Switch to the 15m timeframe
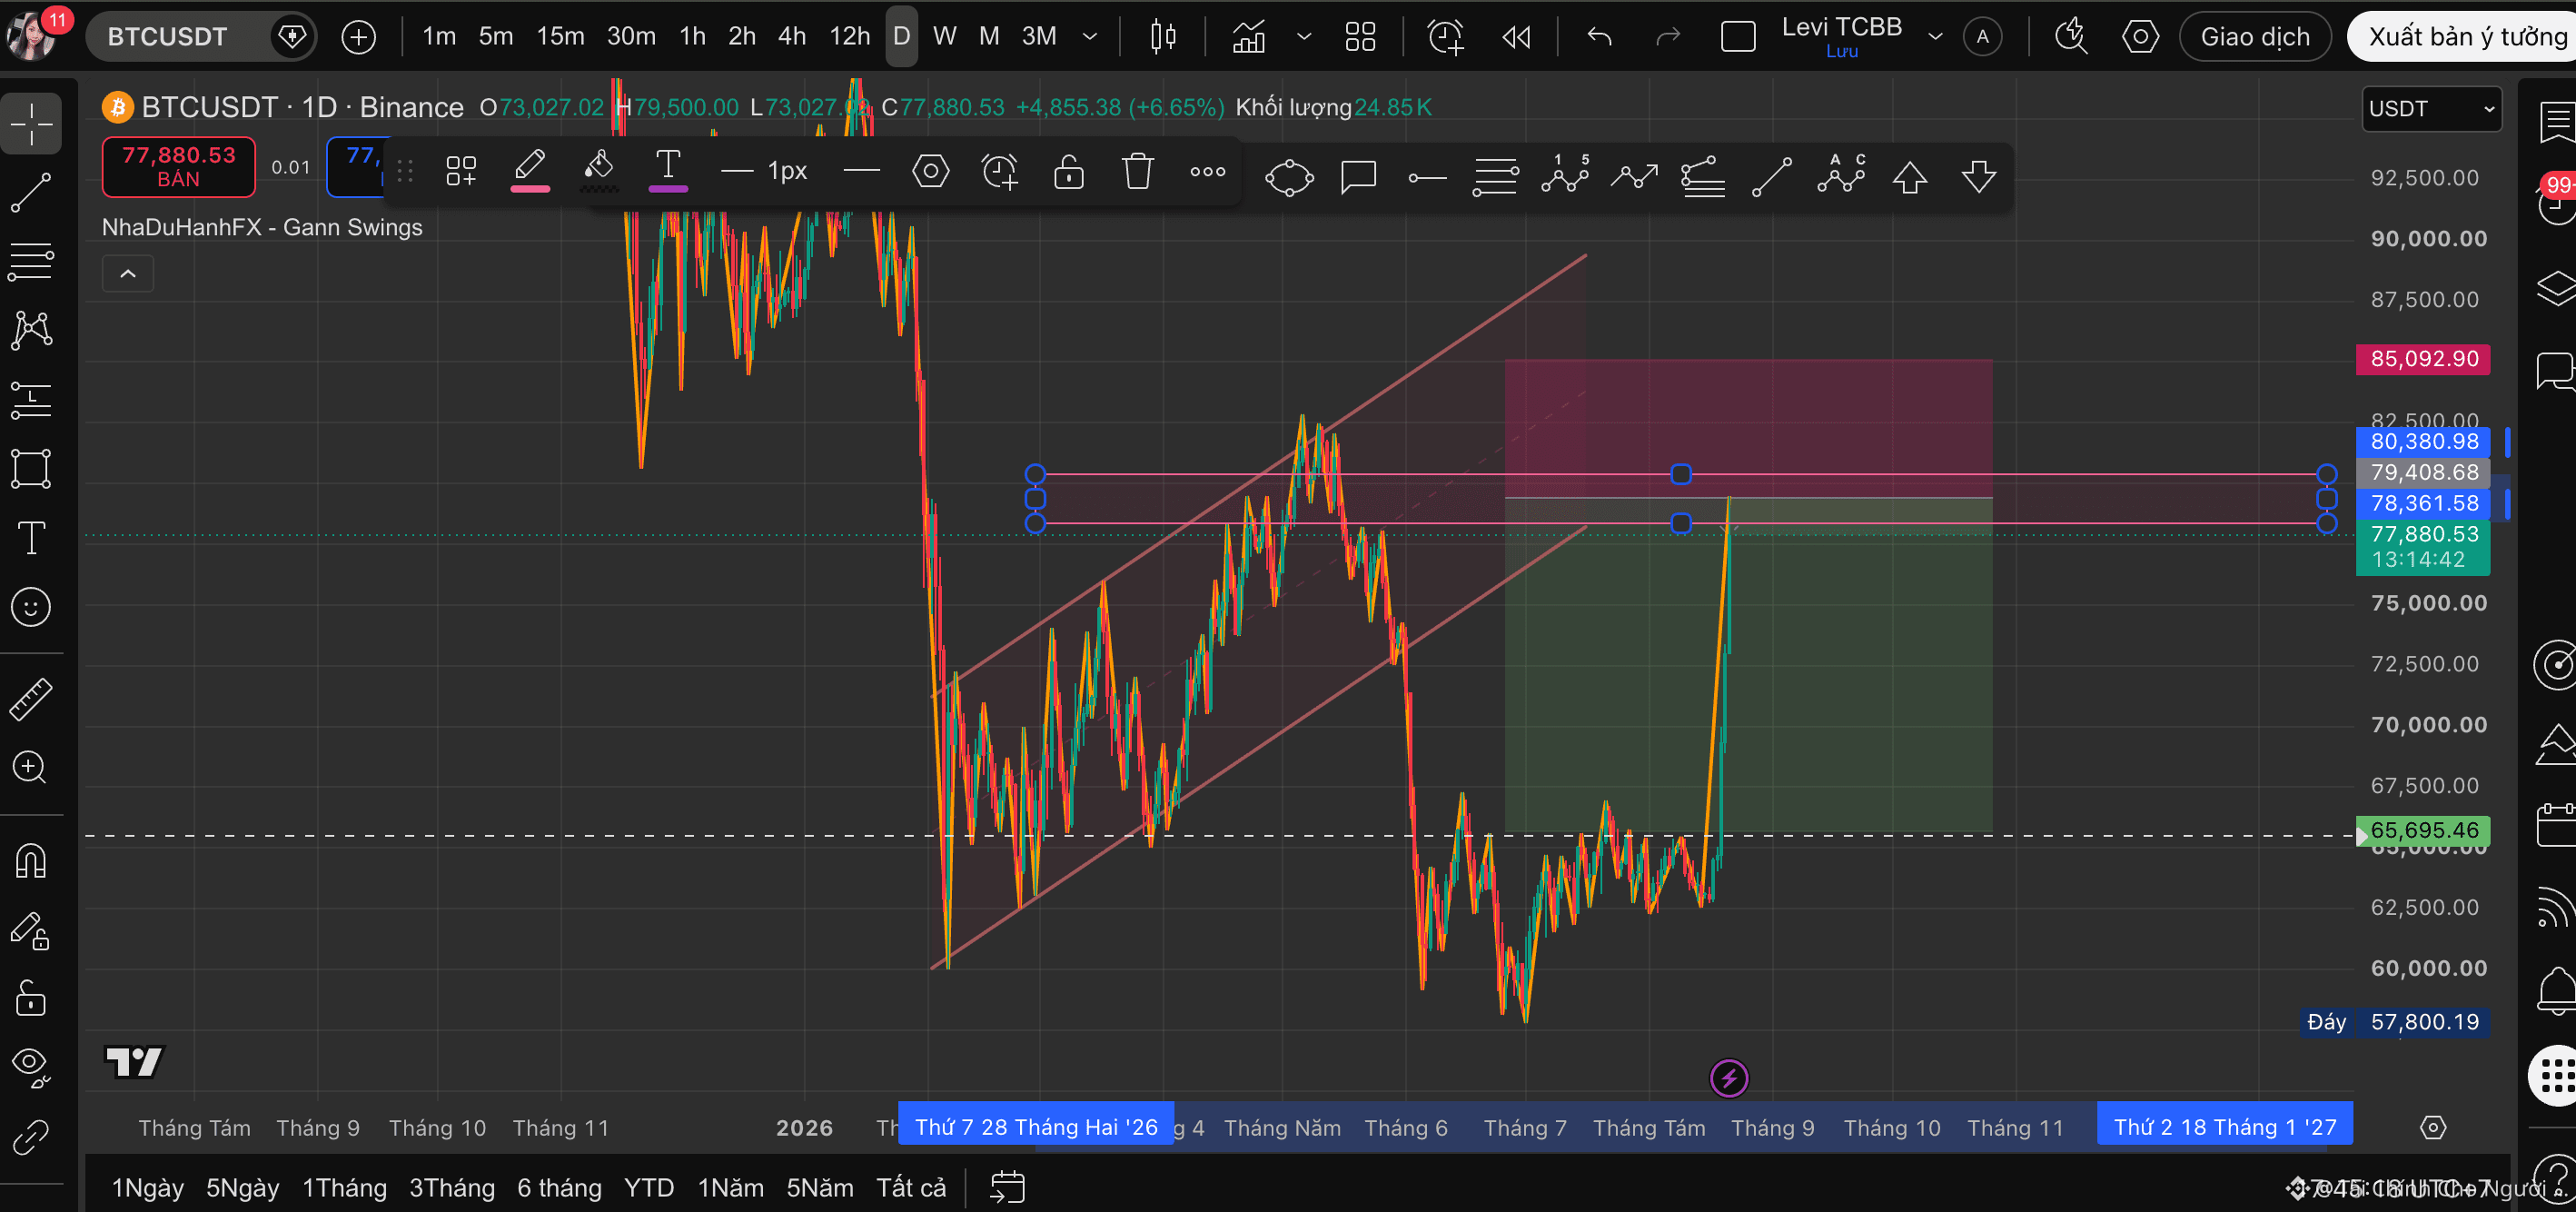Image resolution: width=2576 pixels, height=1212 pixels. point(560,37)
